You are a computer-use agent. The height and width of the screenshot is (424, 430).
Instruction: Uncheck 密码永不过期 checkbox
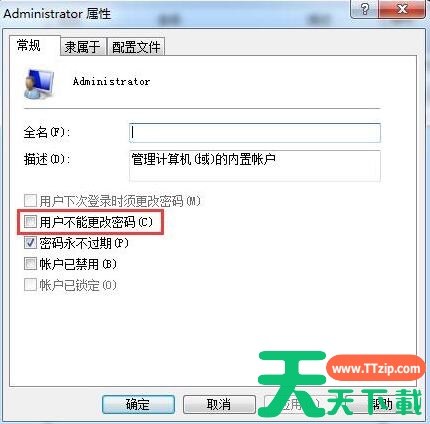click(30, 243)
